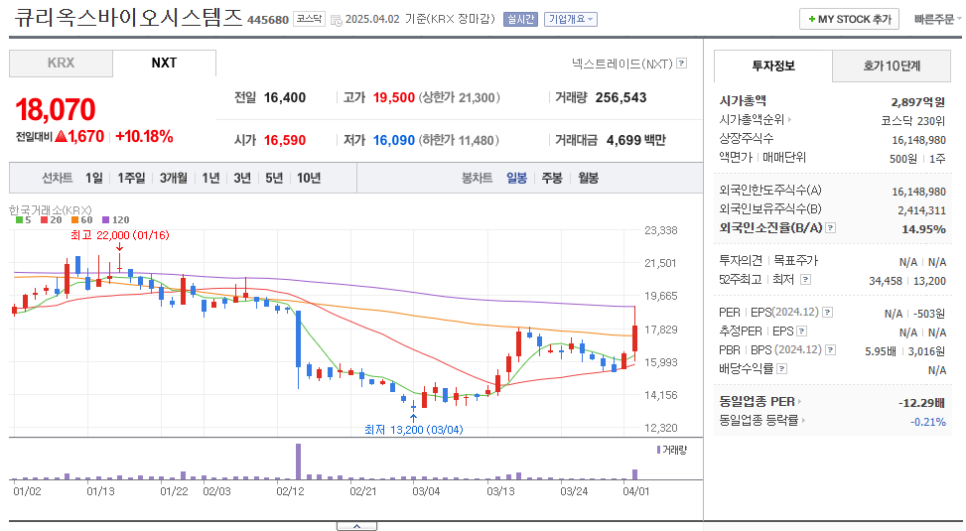Show the 3년 line chart
Viewport: 966px width, 531px height.
tap(242, 178)
